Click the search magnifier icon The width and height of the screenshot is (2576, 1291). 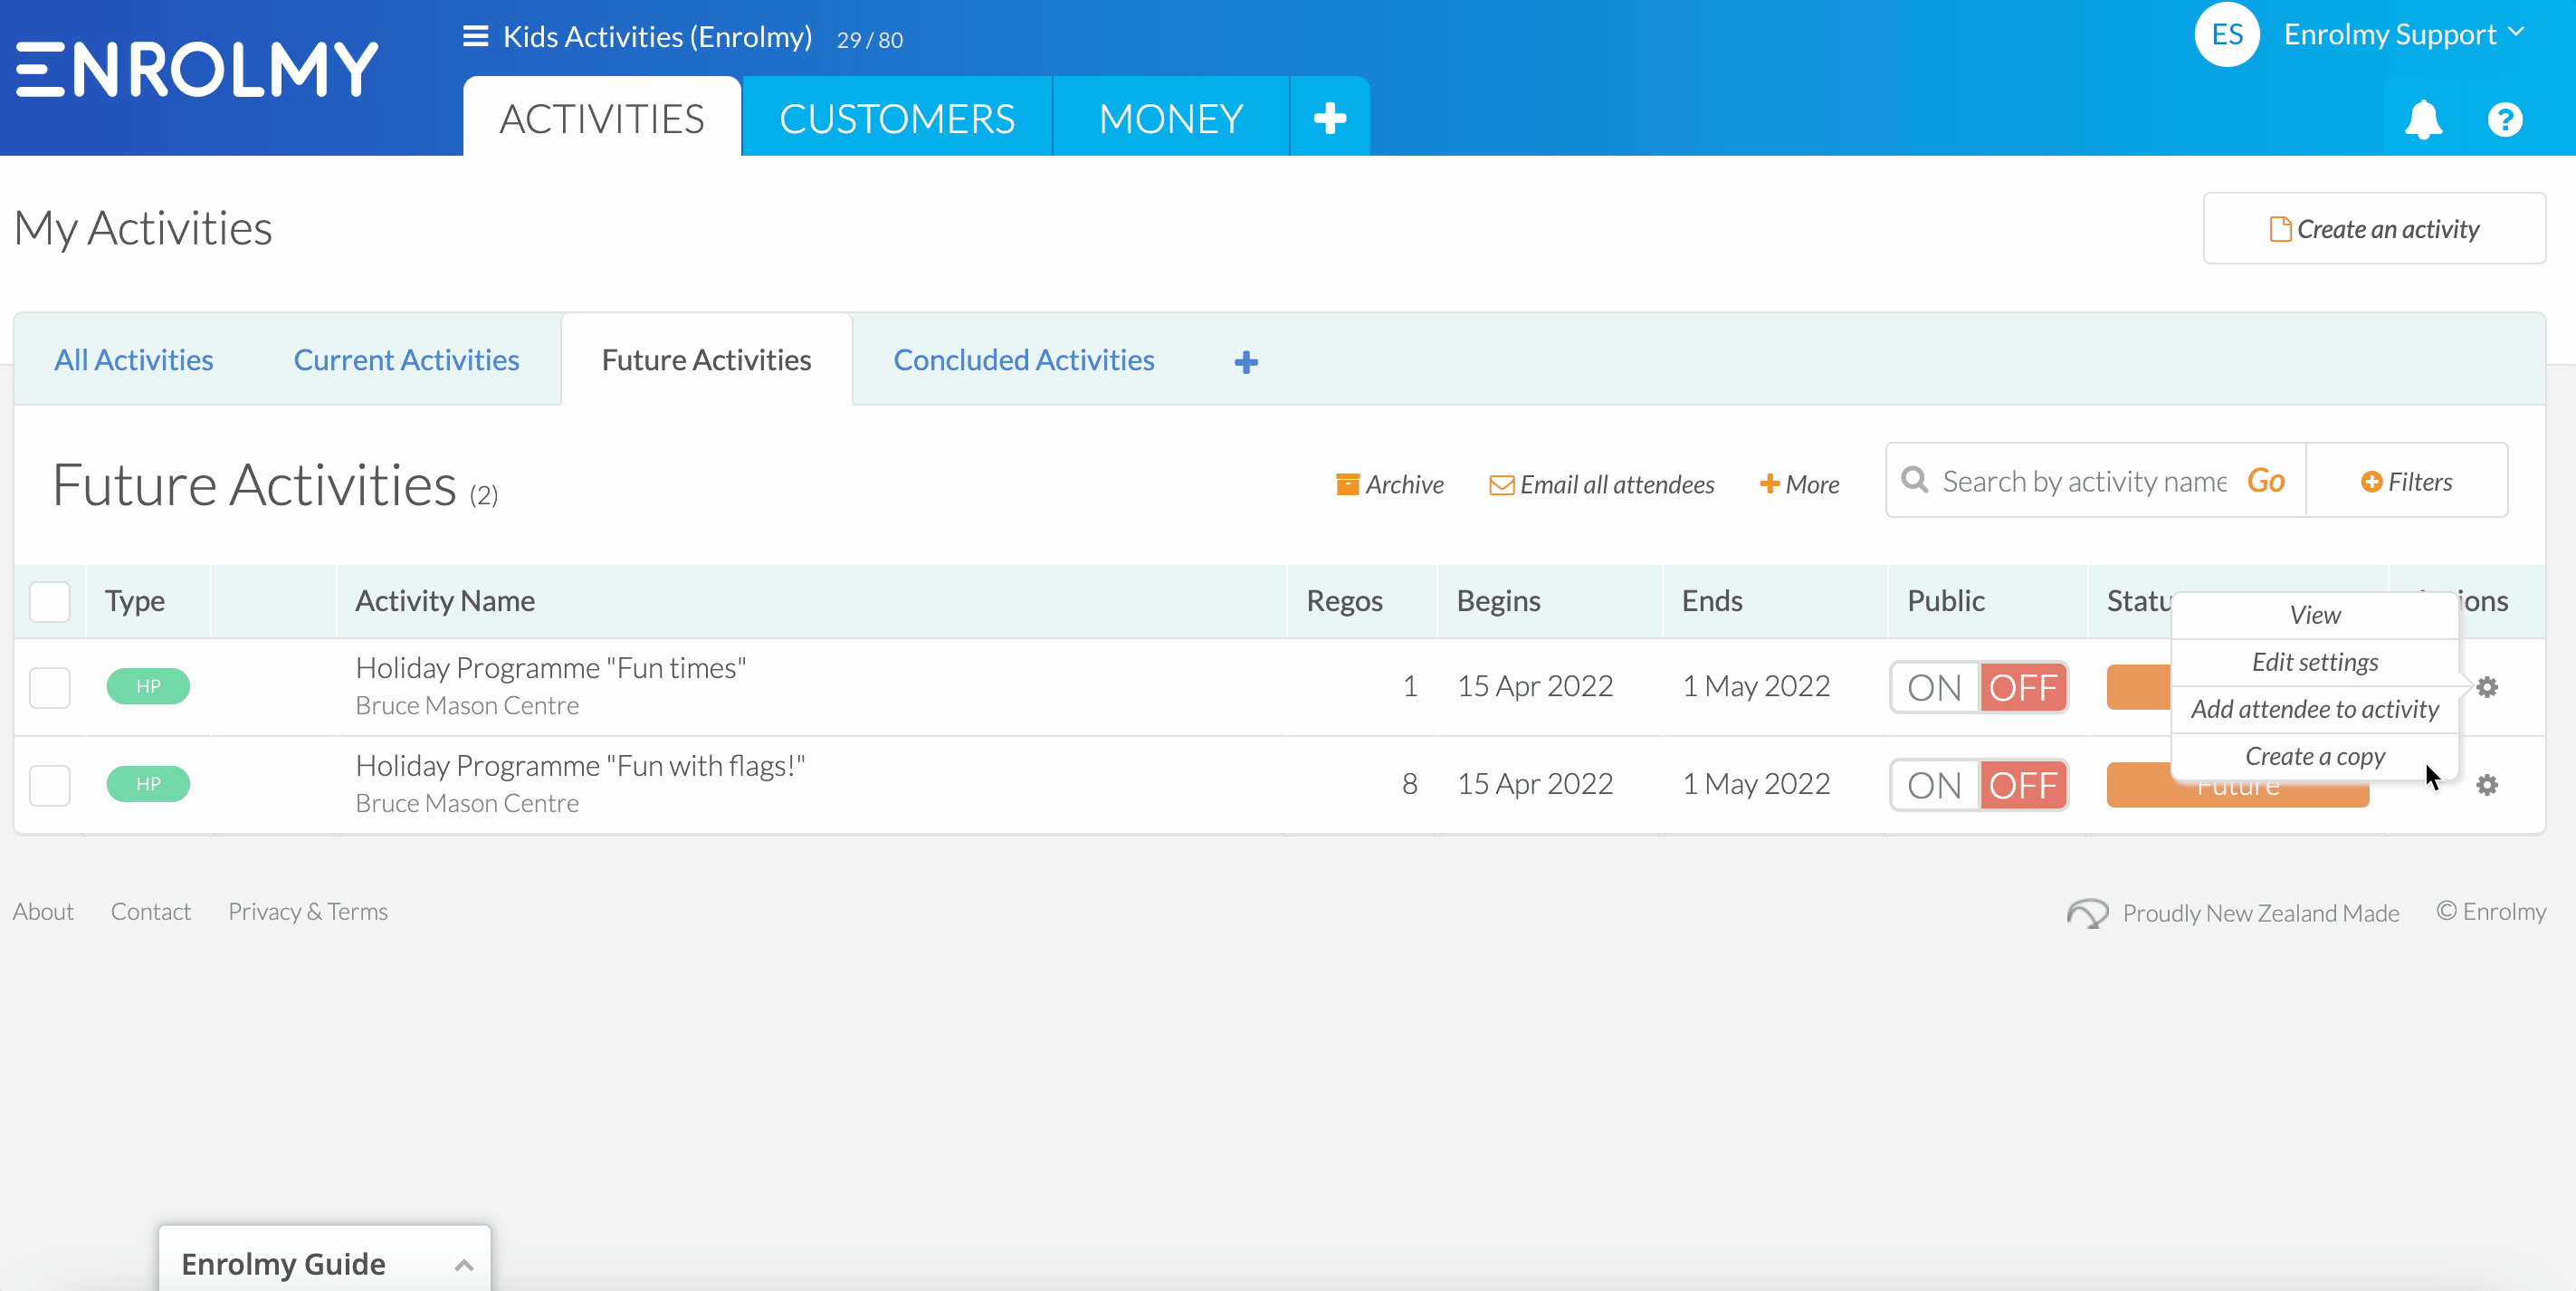coord(1914,480)
